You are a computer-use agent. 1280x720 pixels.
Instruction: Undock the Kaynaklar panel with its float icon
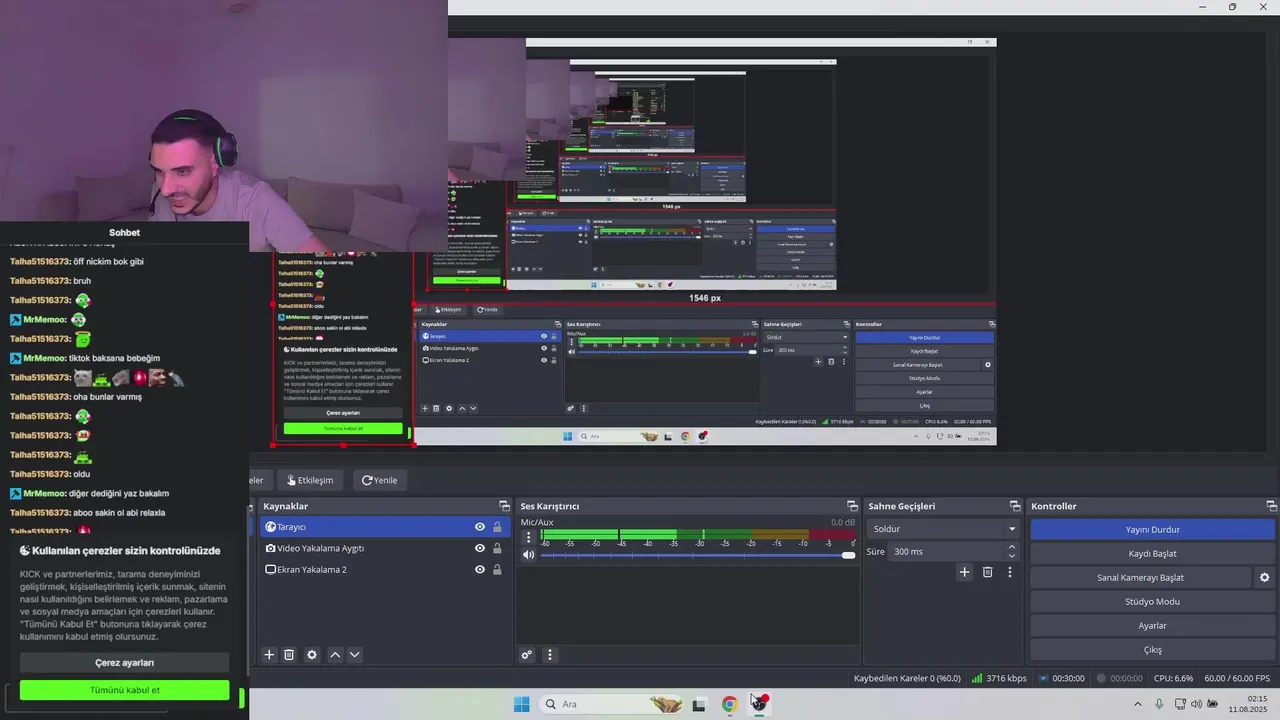(504, 506)
